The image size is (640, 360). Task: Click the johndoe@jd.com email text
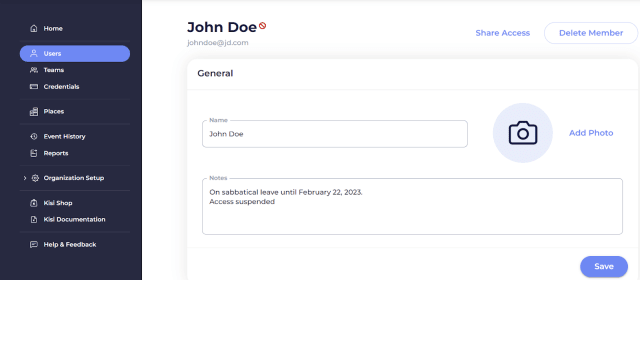pyautogui.click(x=218, y=42)
